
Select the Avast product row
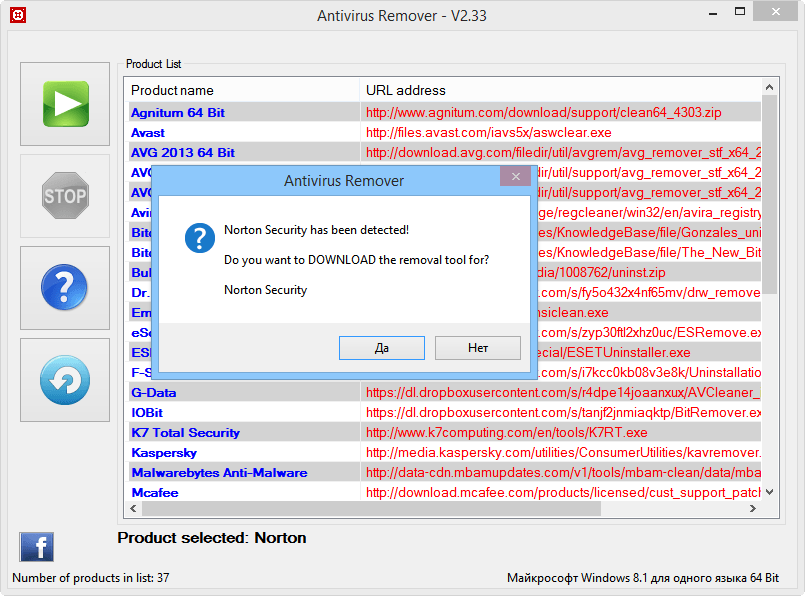(148, 133)
